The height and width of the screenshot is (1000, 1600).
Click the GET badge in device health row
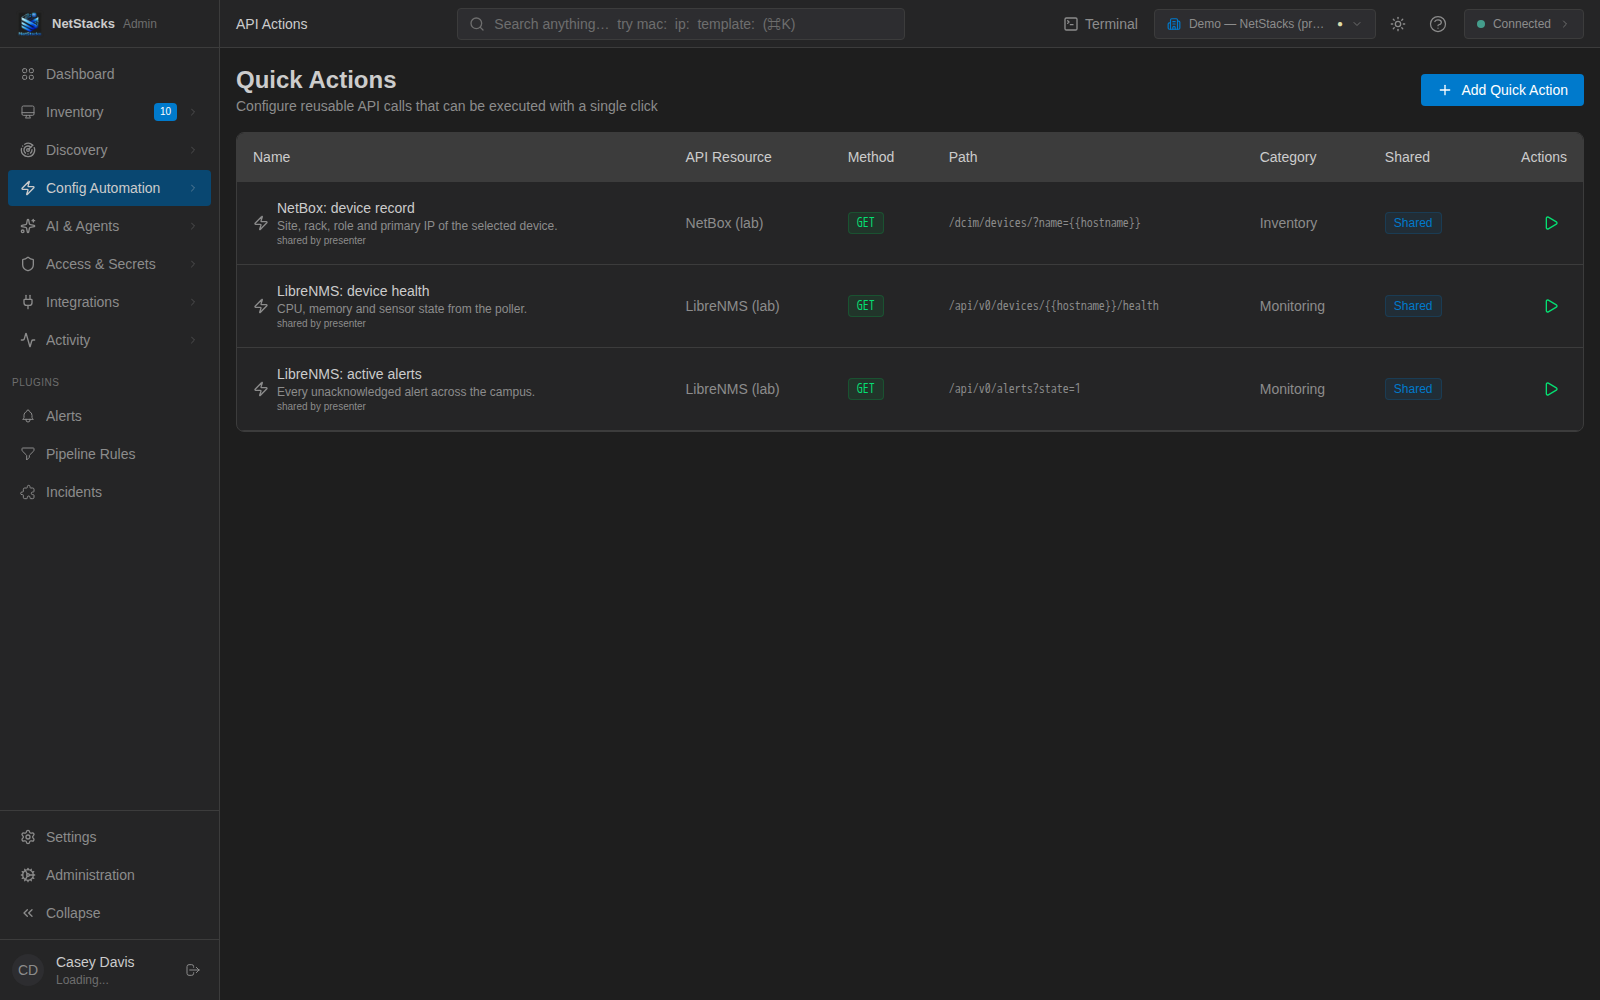866,306
